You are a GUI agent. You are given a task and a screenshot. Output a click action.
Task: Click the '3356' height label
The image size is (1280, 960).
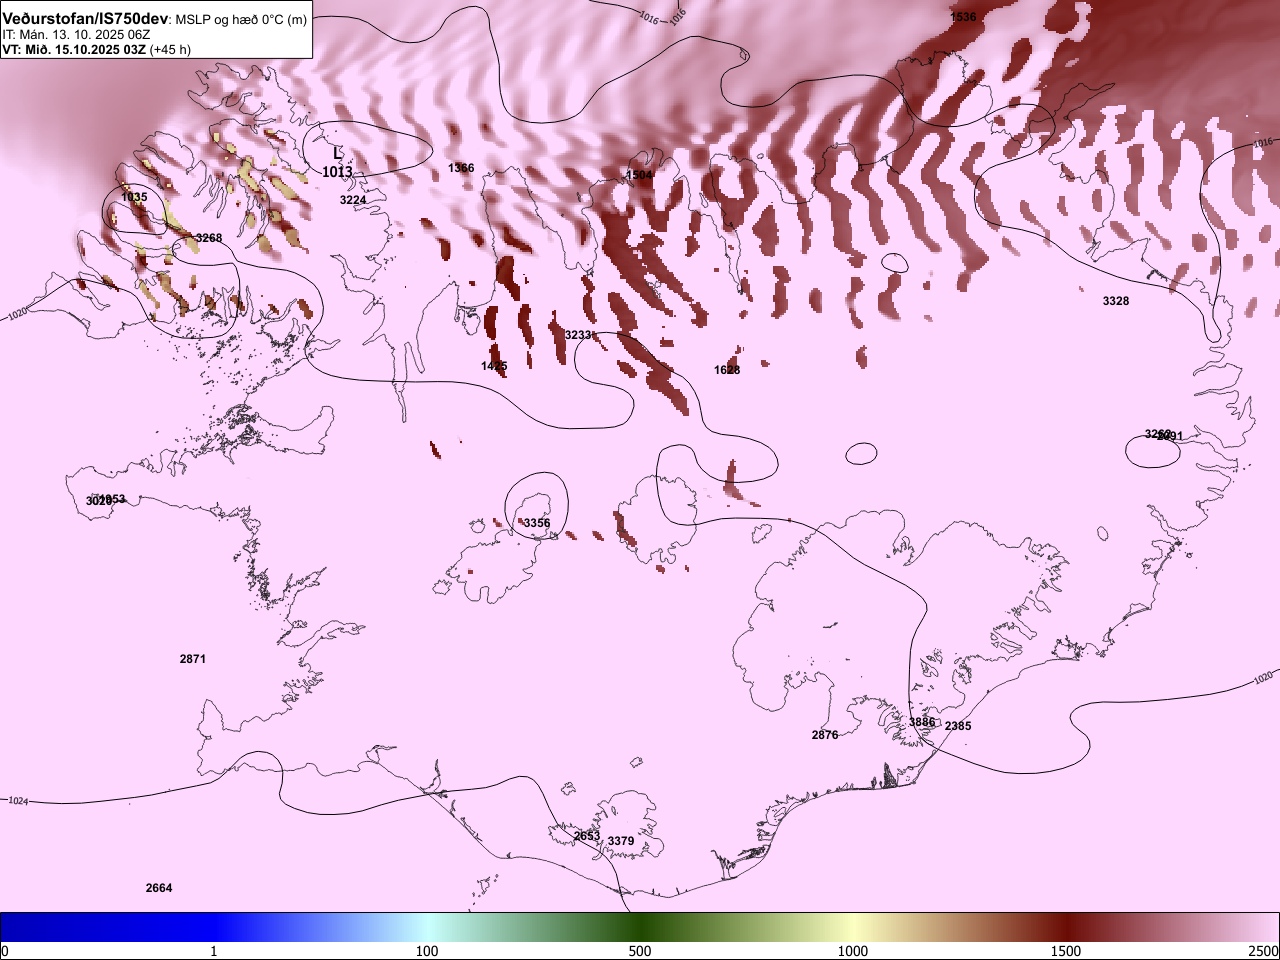pyautogui.click(x=537, y=523)
